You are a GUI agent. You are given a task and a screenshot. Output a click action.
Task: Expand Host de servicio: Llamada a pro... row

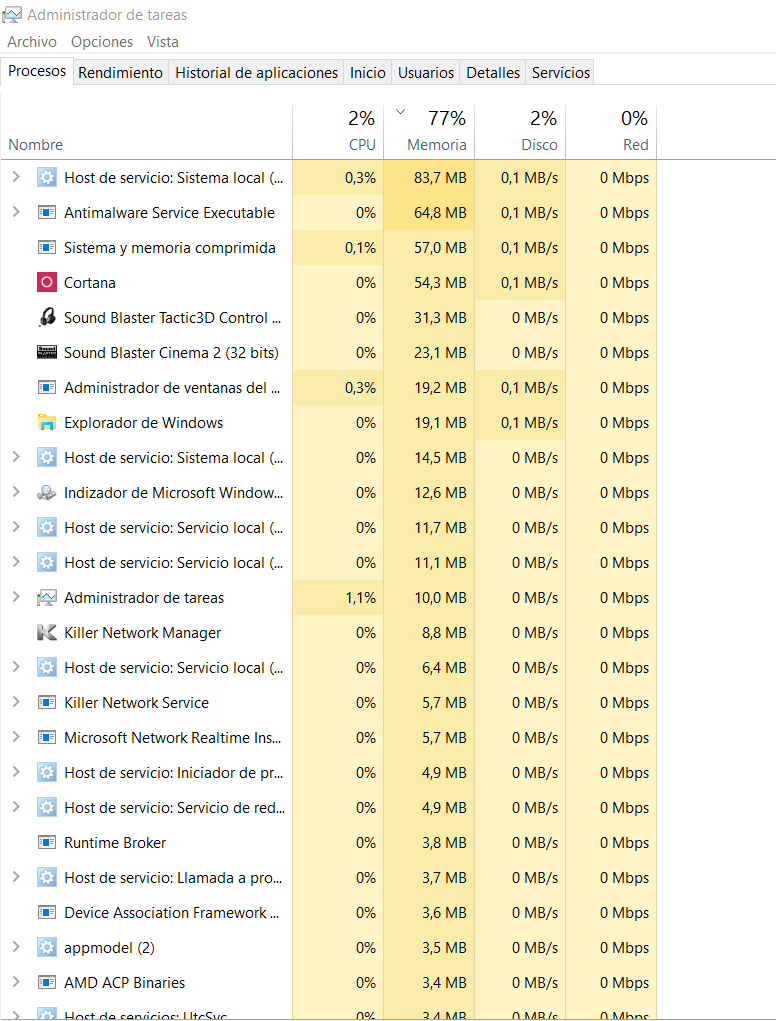(x=16, y=876)
